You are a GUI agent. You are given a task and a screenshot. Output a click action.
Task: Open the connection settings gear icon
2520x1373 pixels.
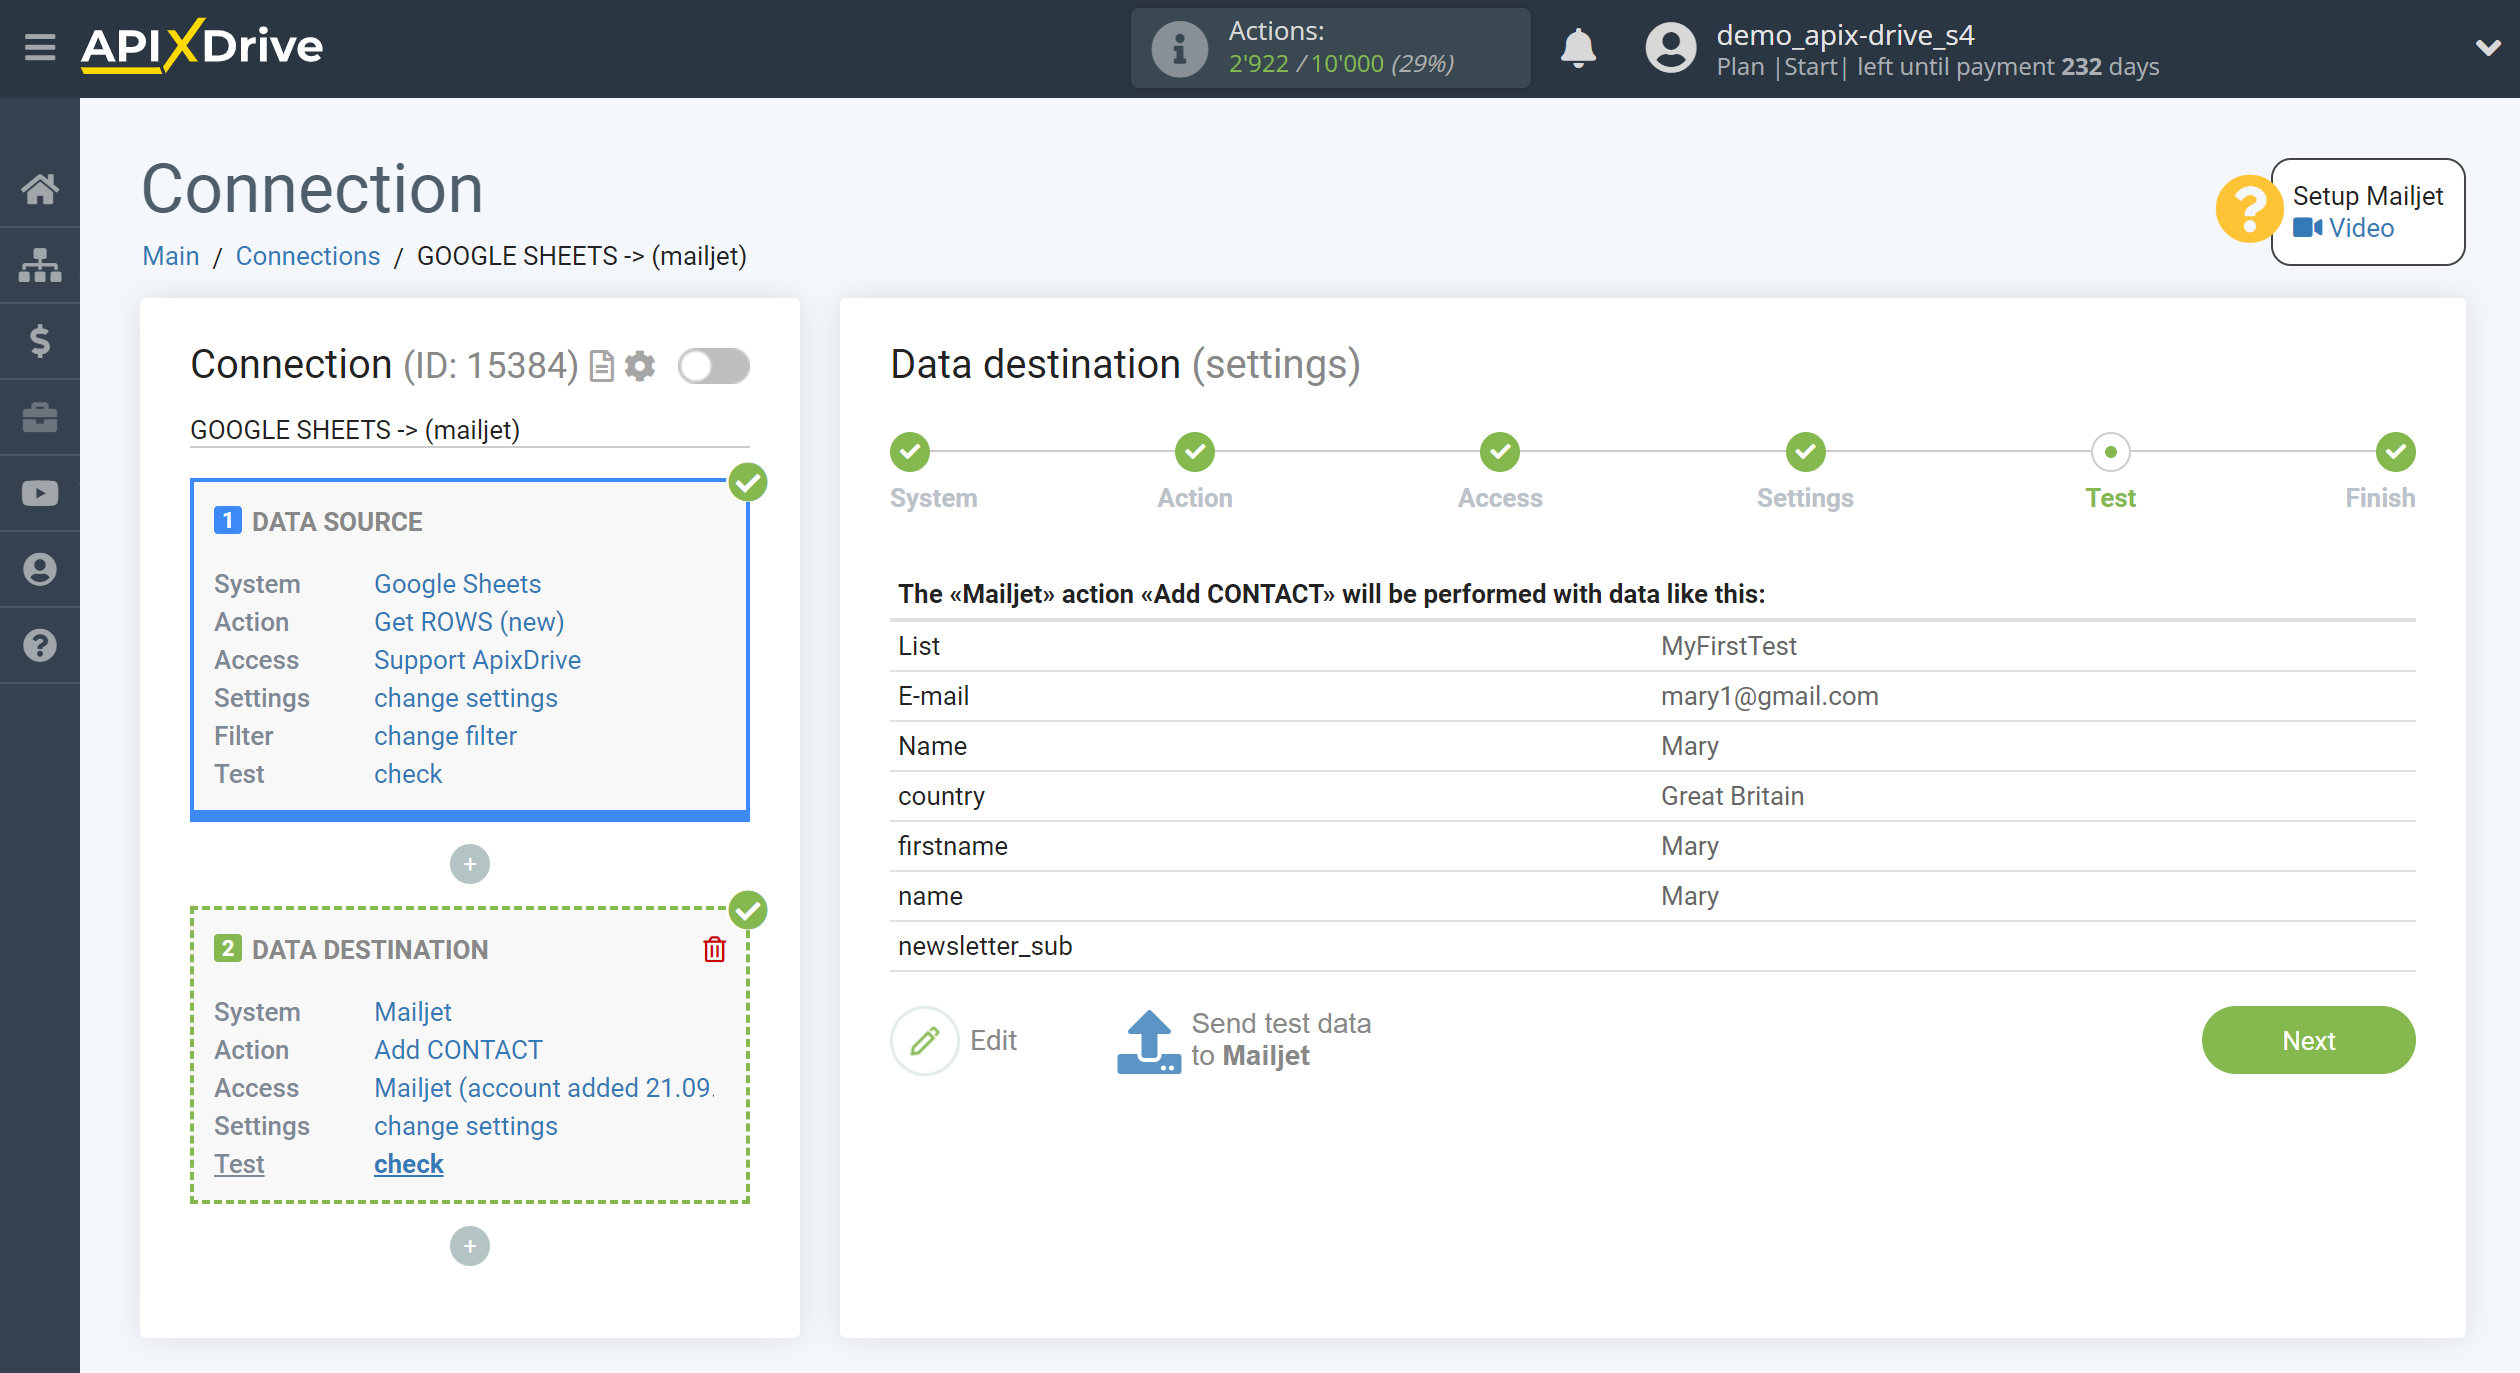coord(640,366)
